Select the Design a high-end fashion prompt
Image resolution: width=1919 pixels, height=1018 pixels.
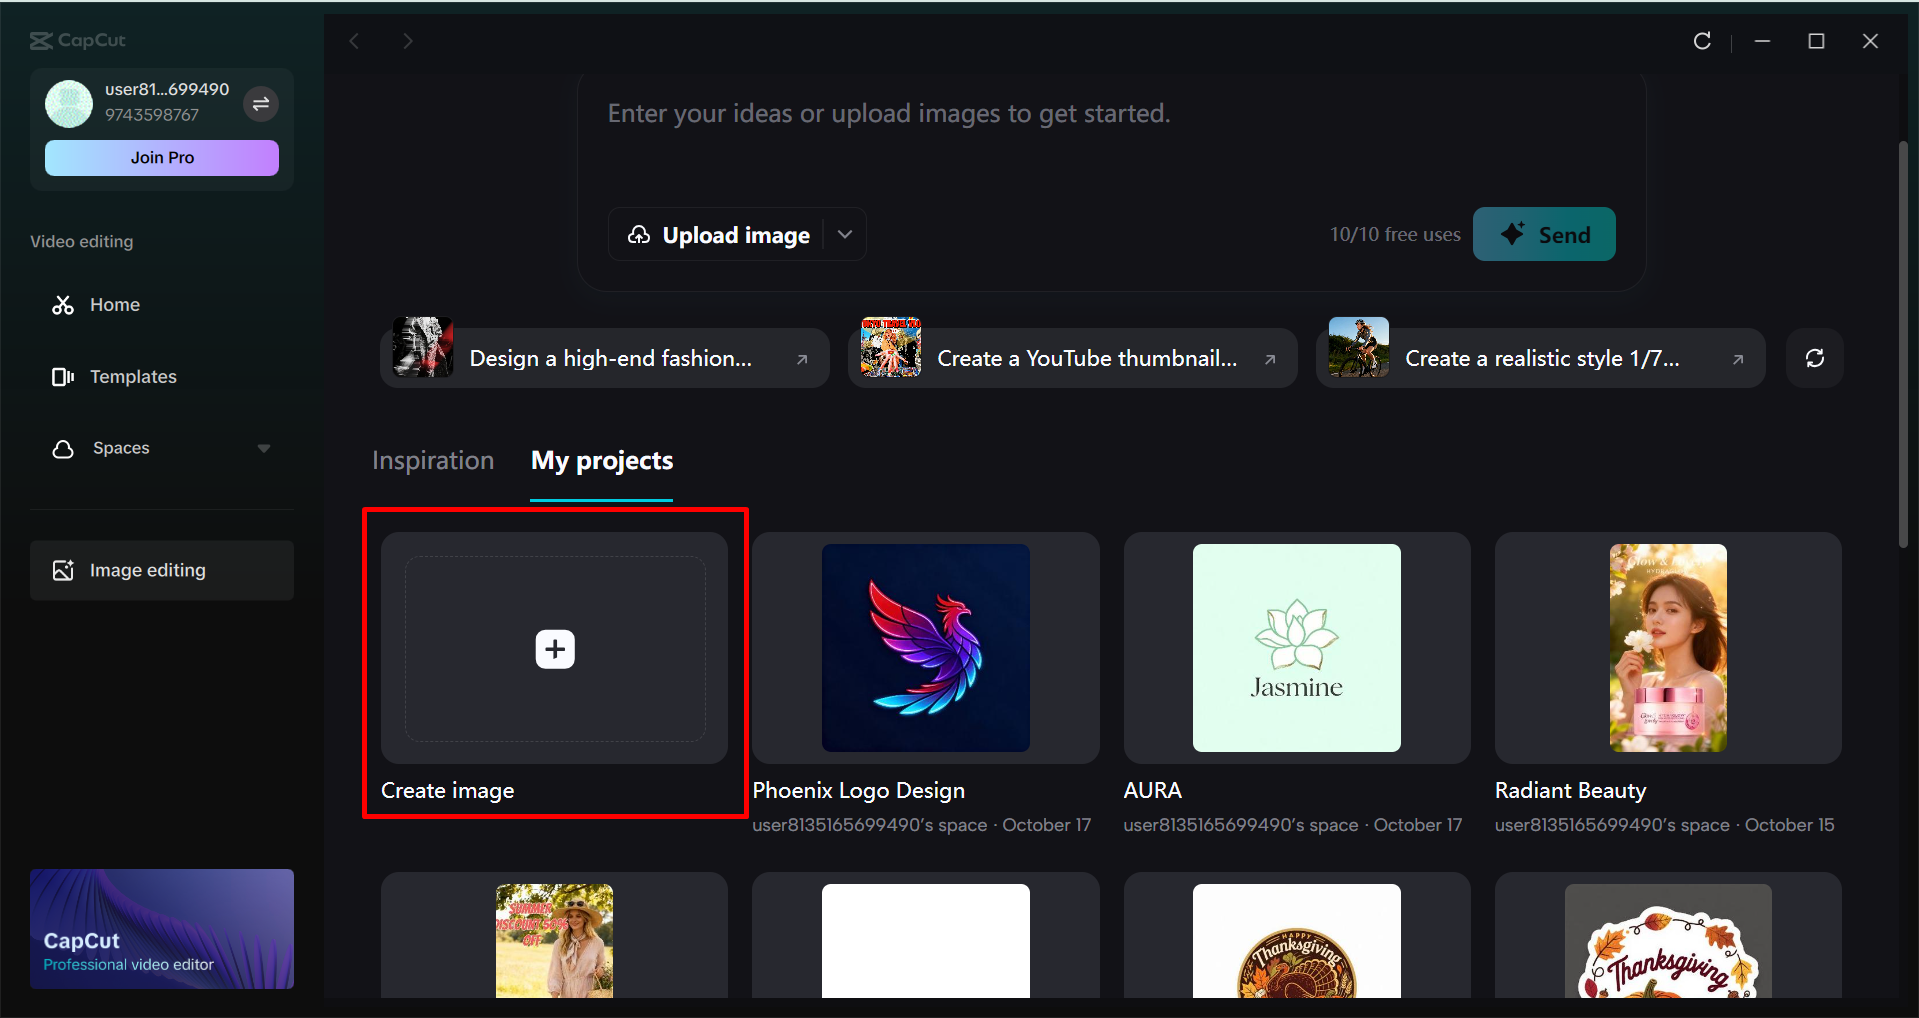pyautogui.click(x=604, y=358)
